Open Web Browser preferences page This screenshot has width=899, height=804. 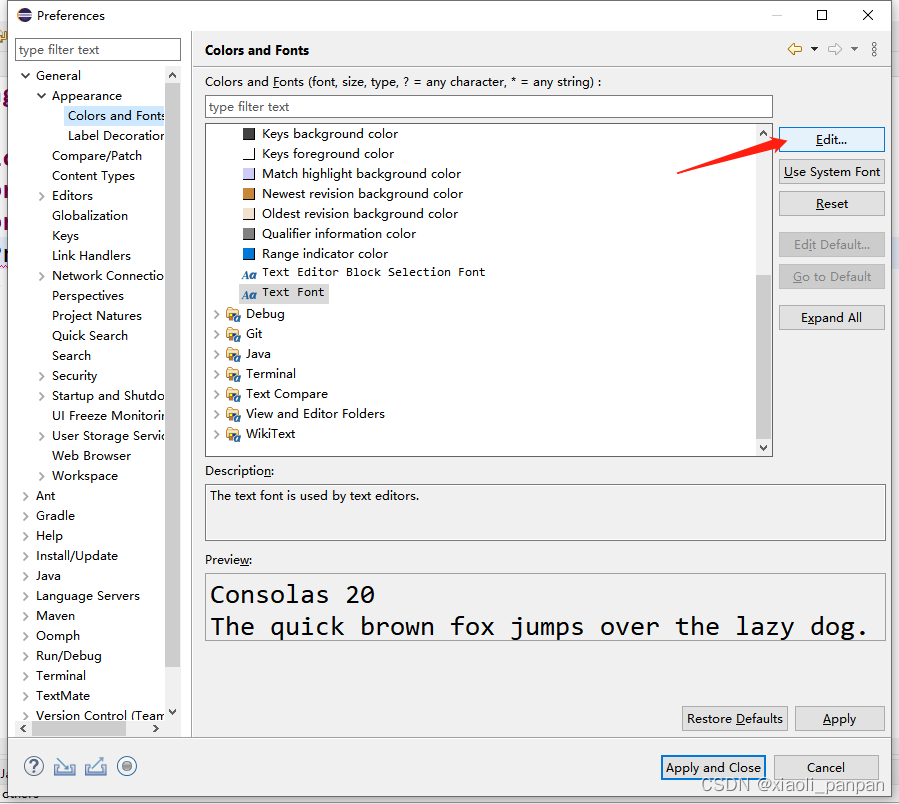pyautogui.click(x=91, y=456)
